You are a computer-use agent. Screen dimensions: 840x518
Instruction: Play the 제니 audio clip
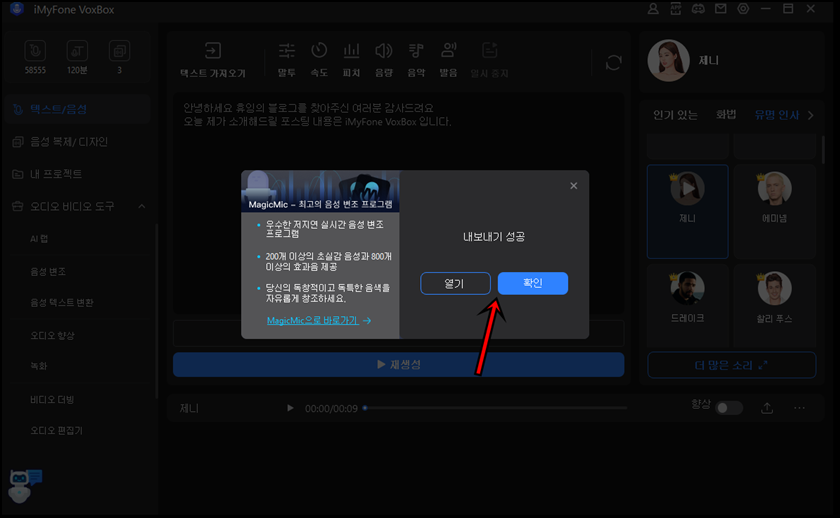click(x=290, y=408)
